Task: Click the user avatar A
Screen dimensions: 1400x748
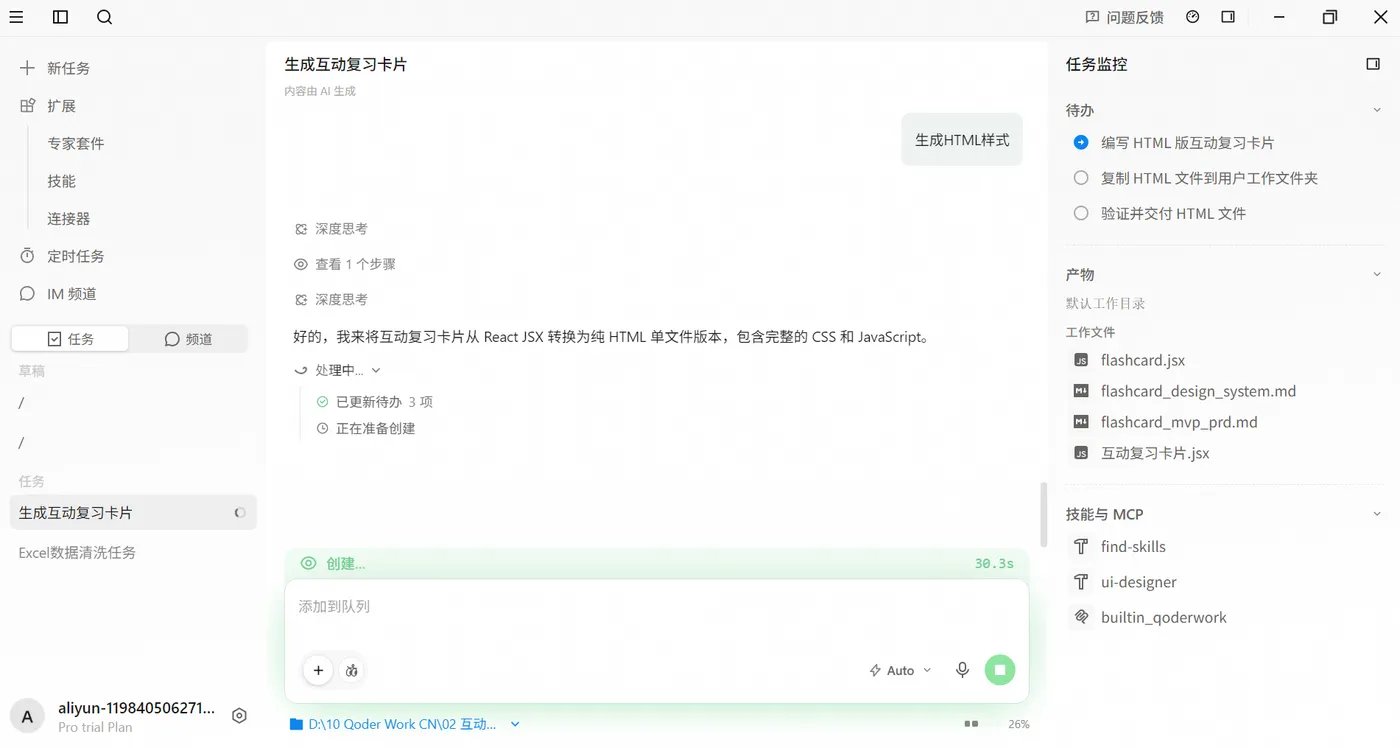Action: (27, 716)
